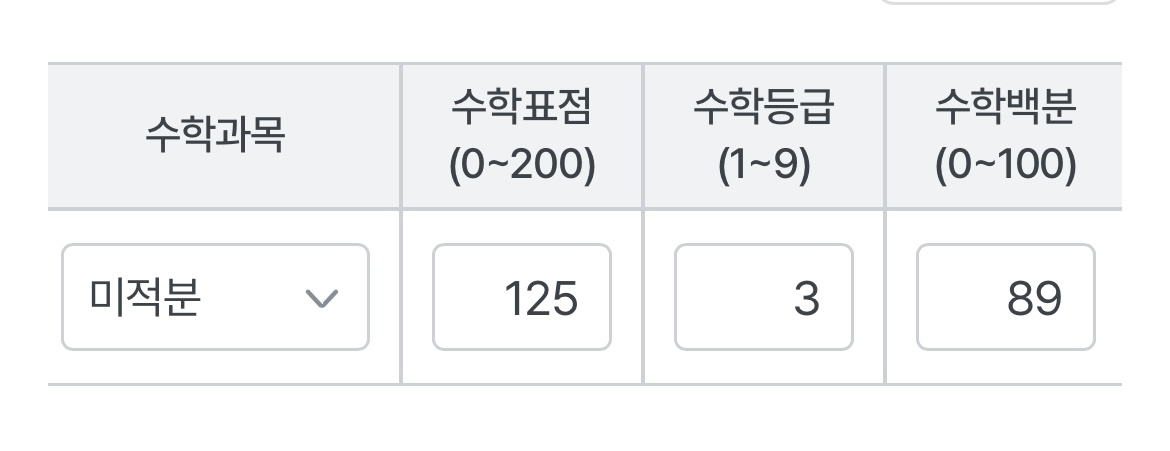This screenshot has height=451, width=1170.
Task: Click the number 89 in the percentile box
Action: point(1034,298)
